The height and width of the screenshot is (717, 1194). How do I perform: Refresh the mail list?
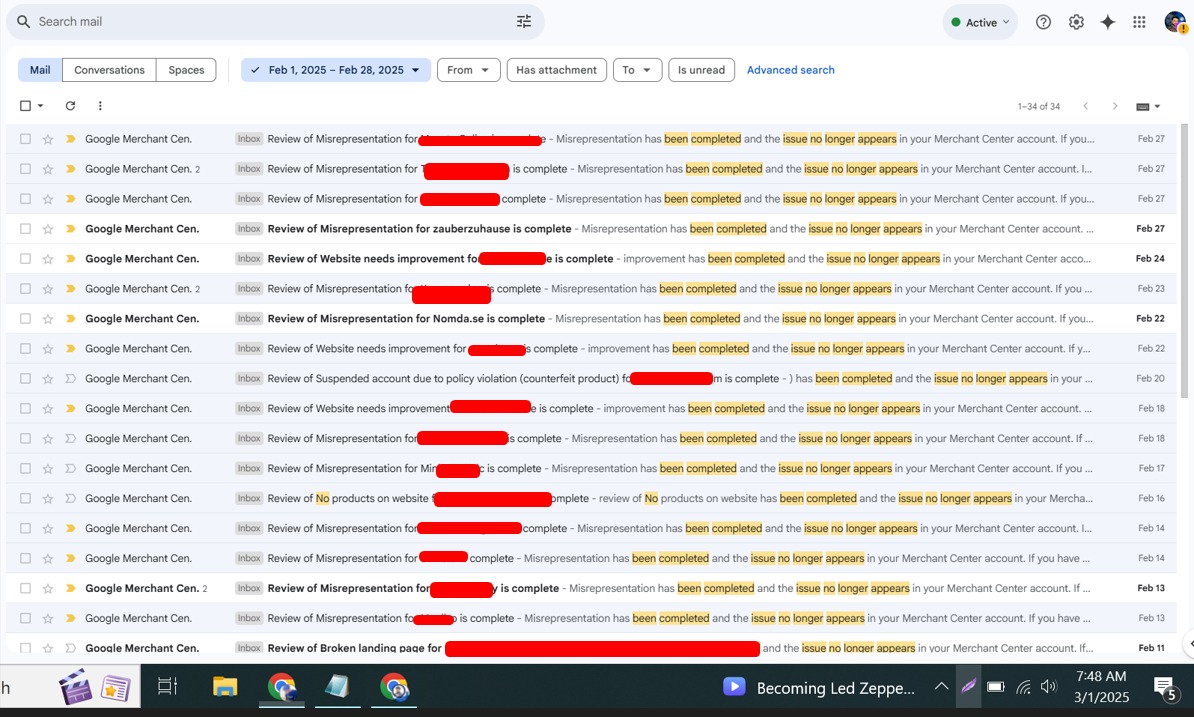[70, 106]
